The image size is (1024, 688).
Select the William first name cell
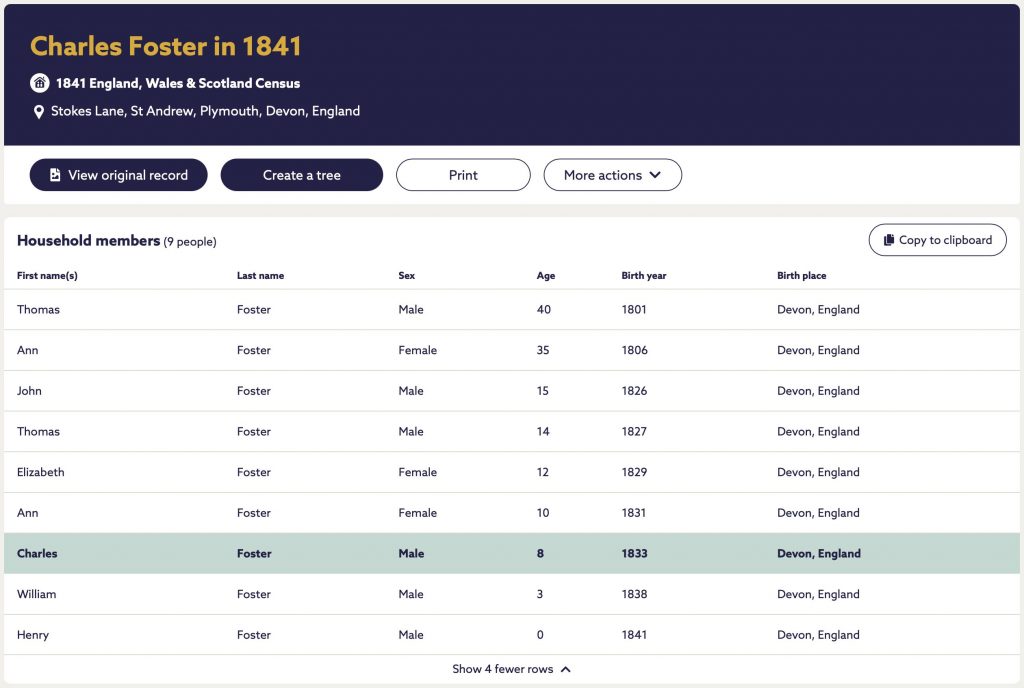(37, 594)
